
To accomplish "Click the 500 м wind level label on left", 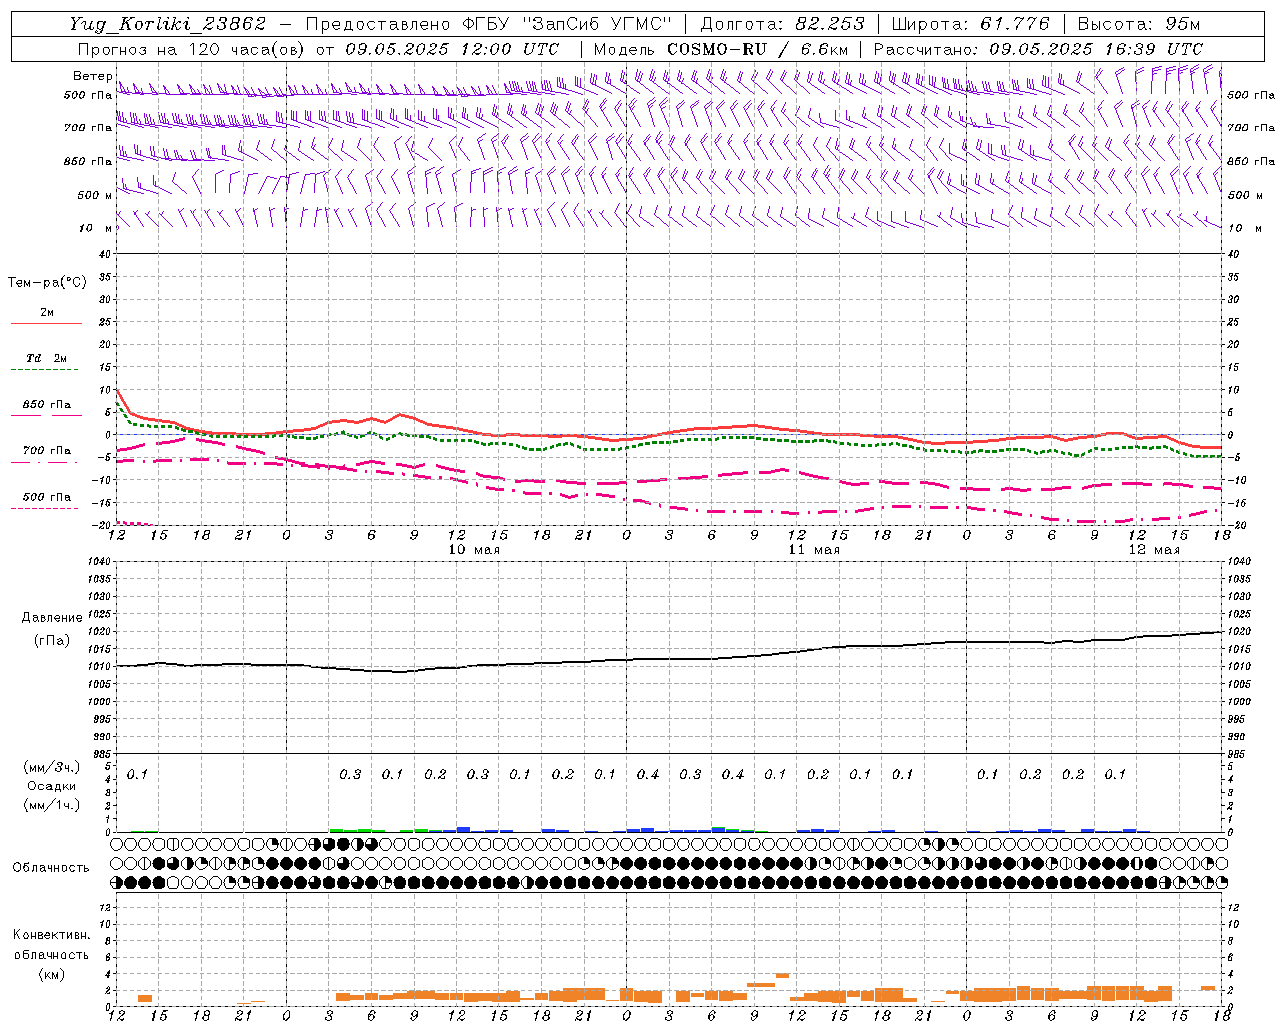I will pyautogui.click(x=94, y=195).
